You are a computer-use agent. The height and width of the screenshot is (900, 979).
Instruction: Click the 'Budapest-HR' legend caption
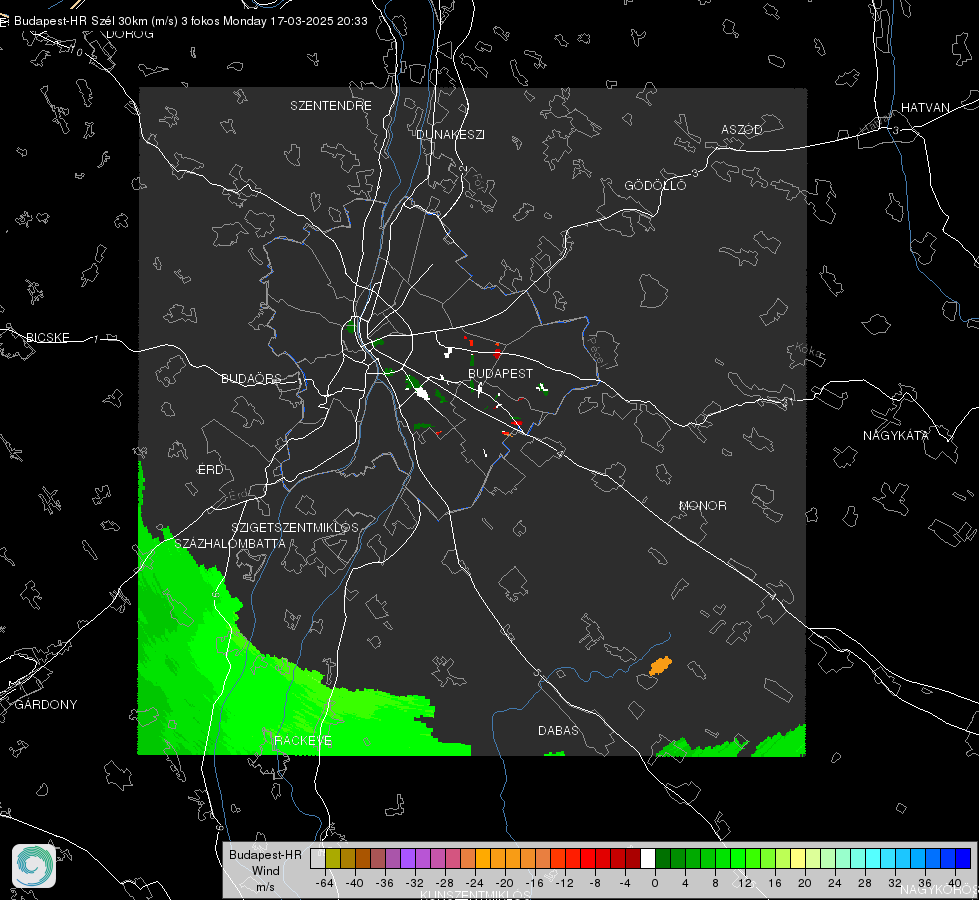265,854
